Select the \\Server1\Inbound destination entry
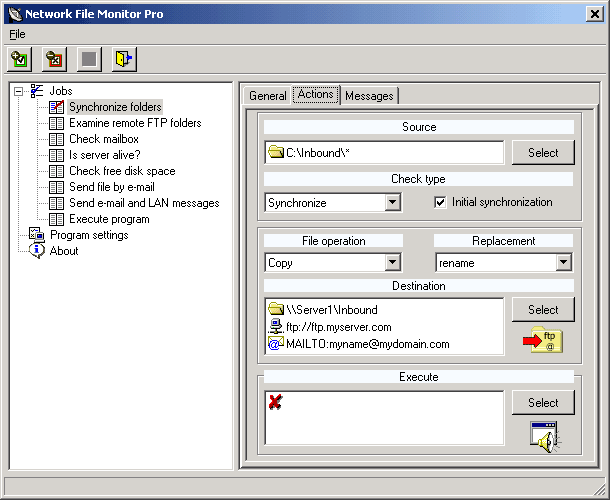This screenshot has height=500, width=610. pyautogui.click(x=331, y=310)
